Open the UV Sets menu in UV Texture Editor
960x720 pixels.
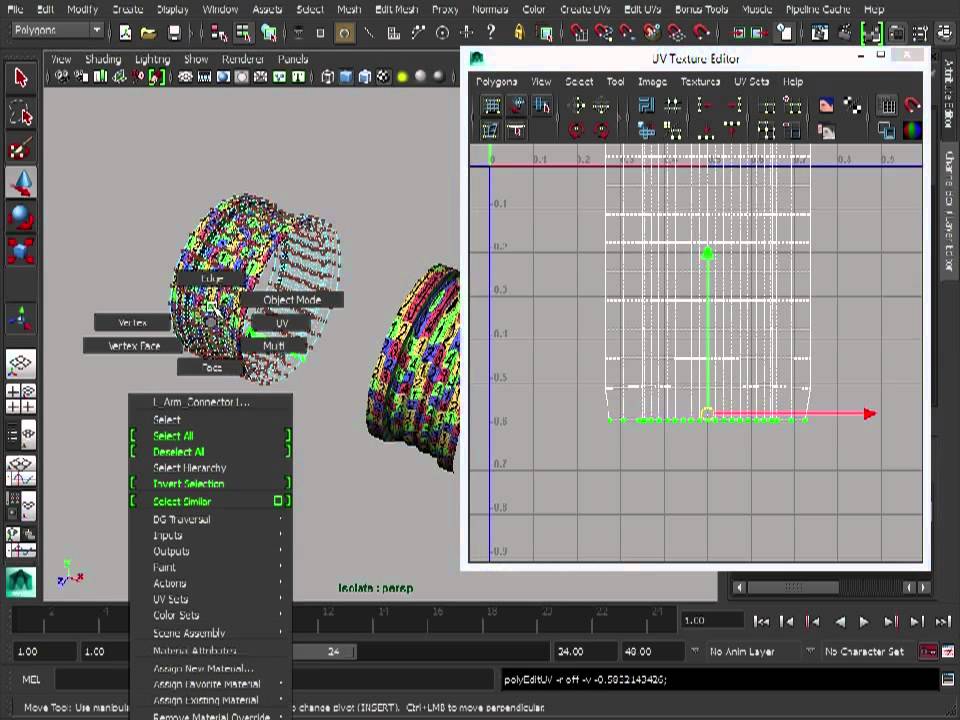[x=751, y=81]
